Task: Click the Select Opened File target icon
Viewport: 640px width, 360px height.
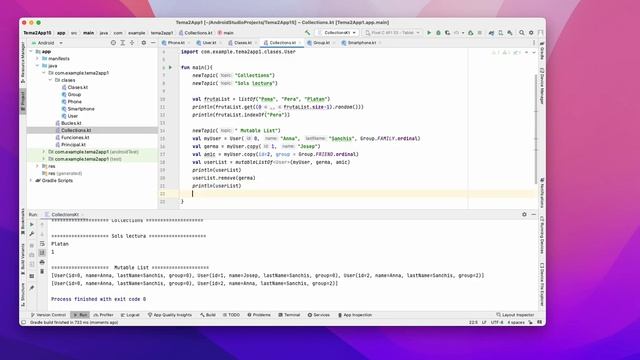Action: pos(113,43)
